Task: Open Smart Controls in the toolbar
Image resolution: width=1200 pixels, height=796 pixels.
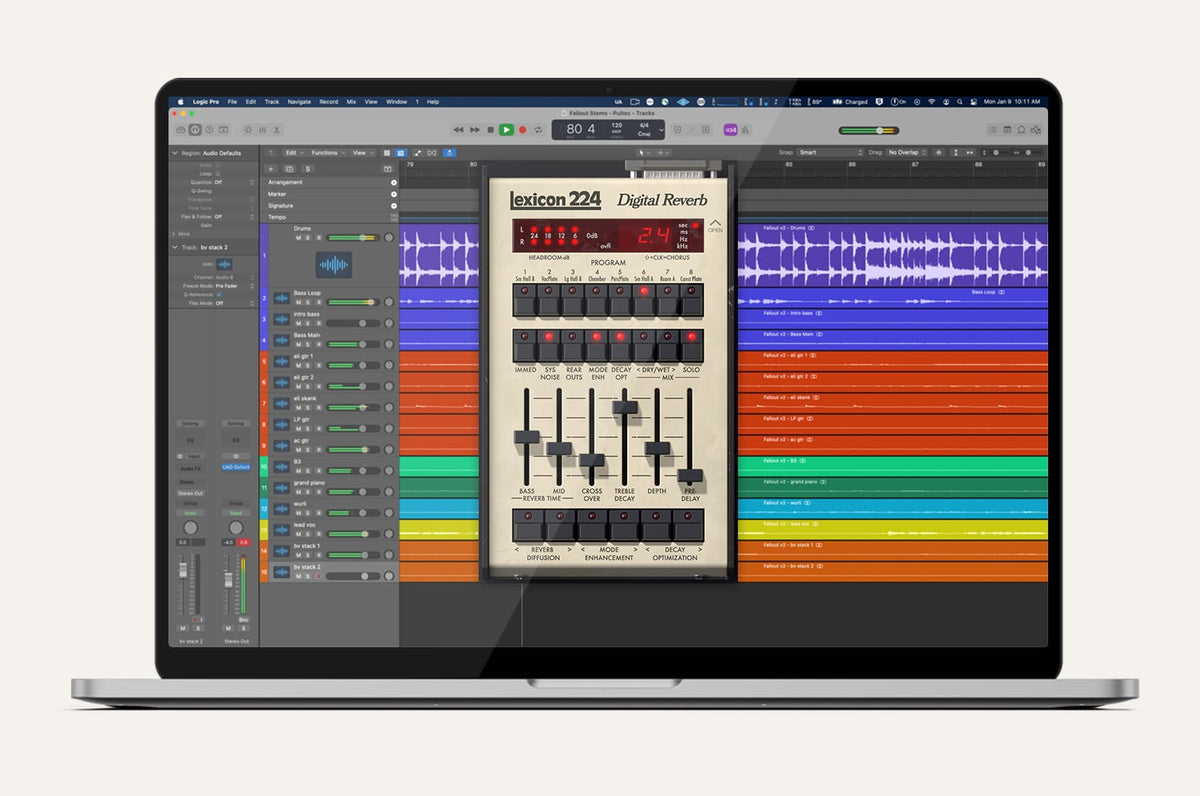Action: (x=248, y=130)
